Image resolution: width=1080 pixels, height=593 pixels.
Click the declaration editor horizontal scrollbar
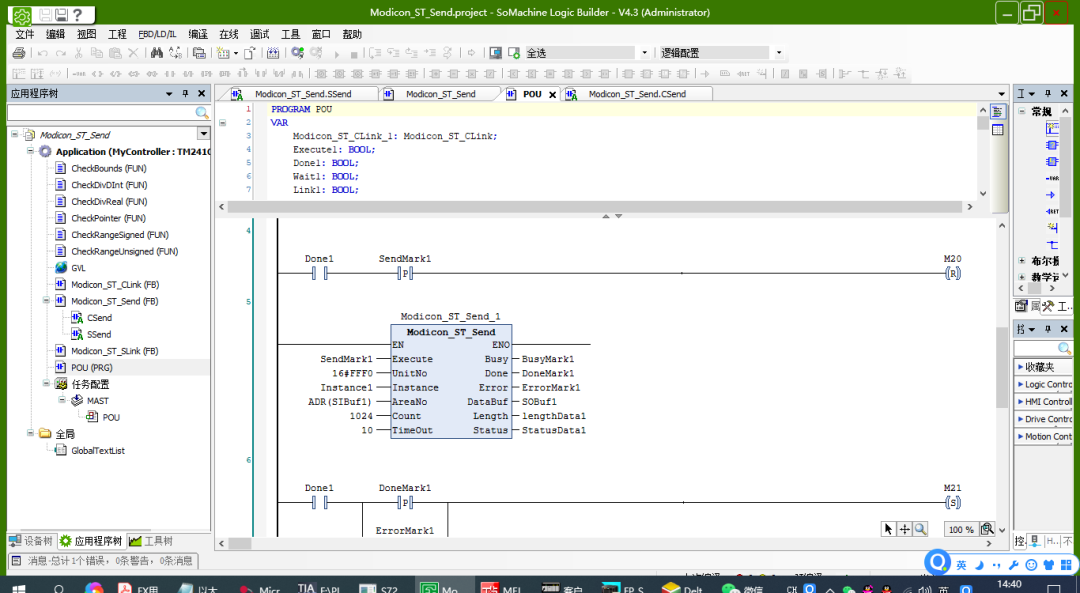click(x=594, y=207)
